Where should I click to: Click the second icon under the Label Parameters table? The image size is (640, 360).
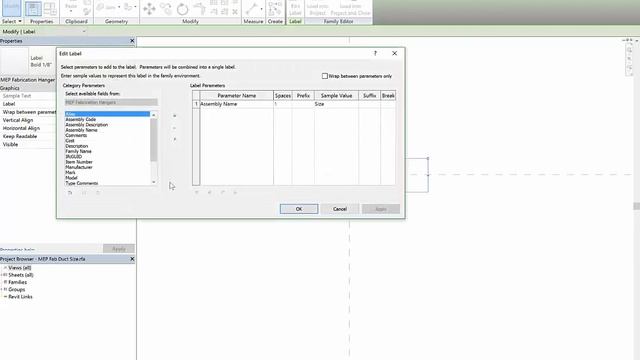[210, 192]
